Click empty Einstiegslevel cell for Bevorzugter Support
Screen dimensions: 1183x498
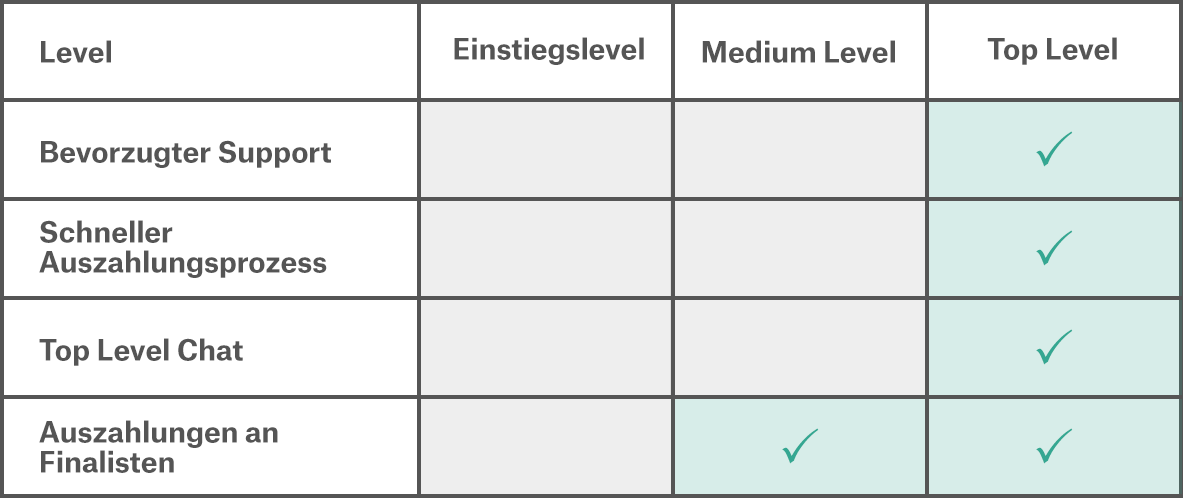(x=546, y=149)
